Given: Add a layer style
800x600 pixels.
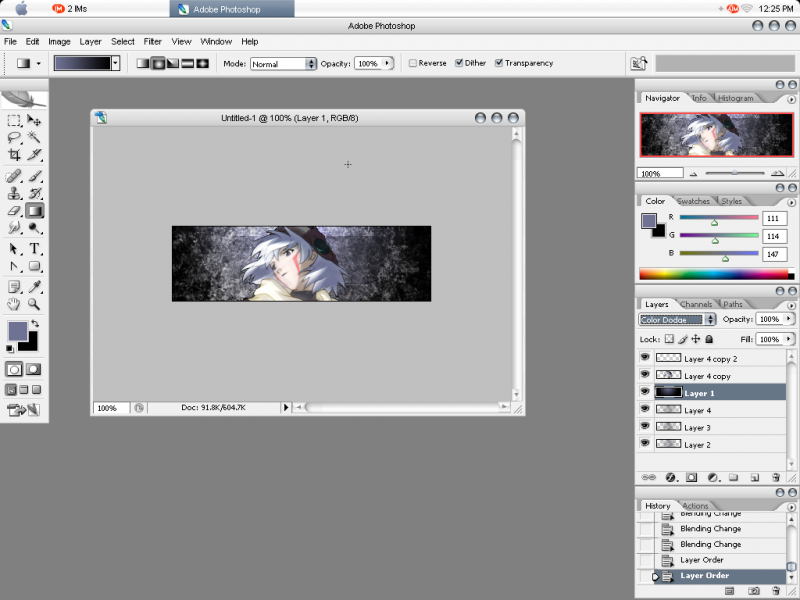Looking at the screenshot, I should click(x=670, y=478).
